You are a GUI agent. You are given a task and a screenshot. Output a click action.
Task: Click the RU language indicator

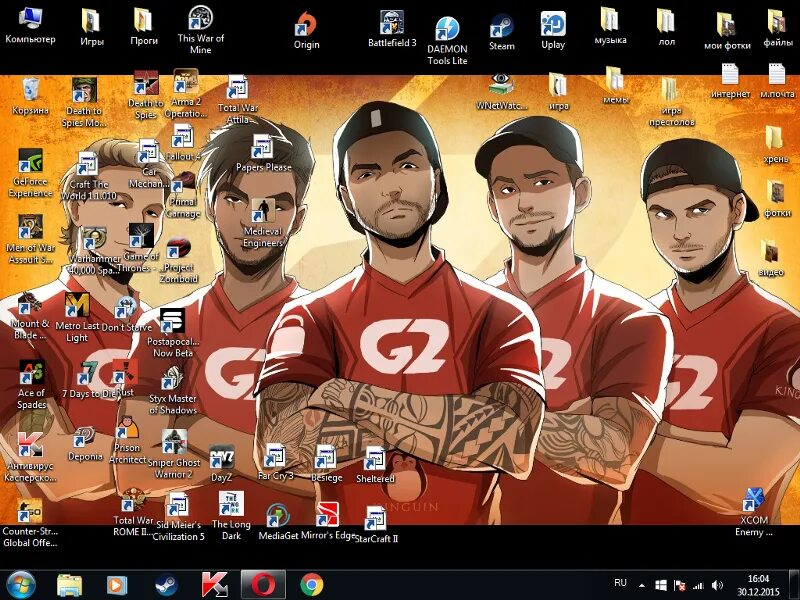(x=620, y=583)
